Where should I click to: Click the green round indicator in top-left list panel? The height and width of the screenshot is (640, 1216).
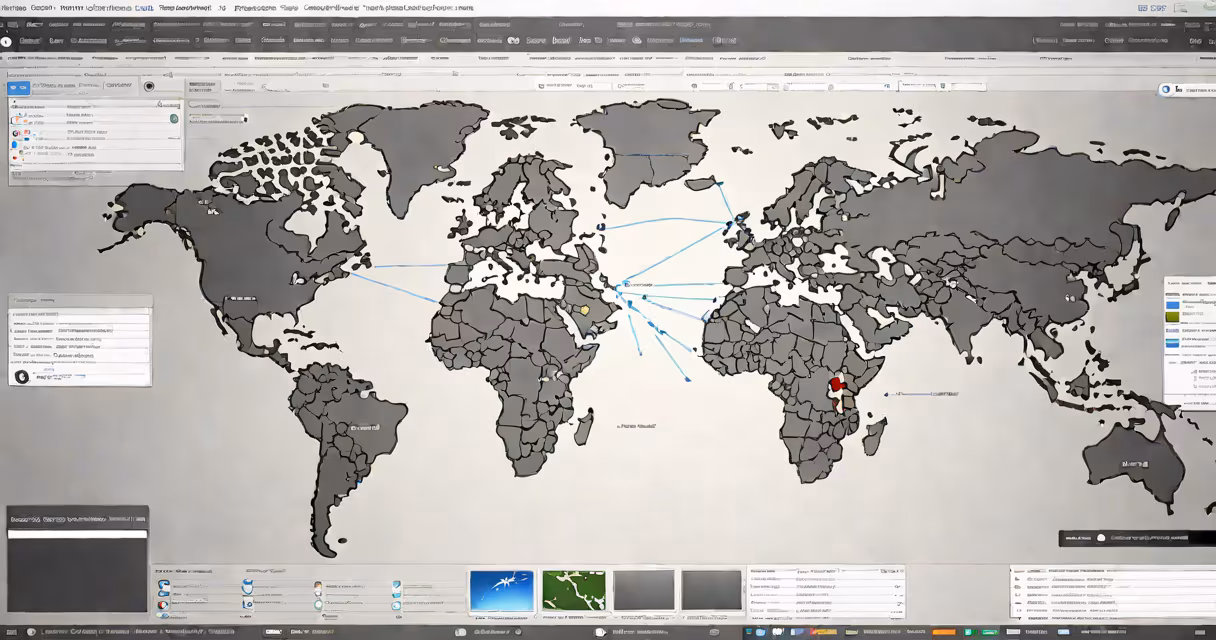pos(174,118)
